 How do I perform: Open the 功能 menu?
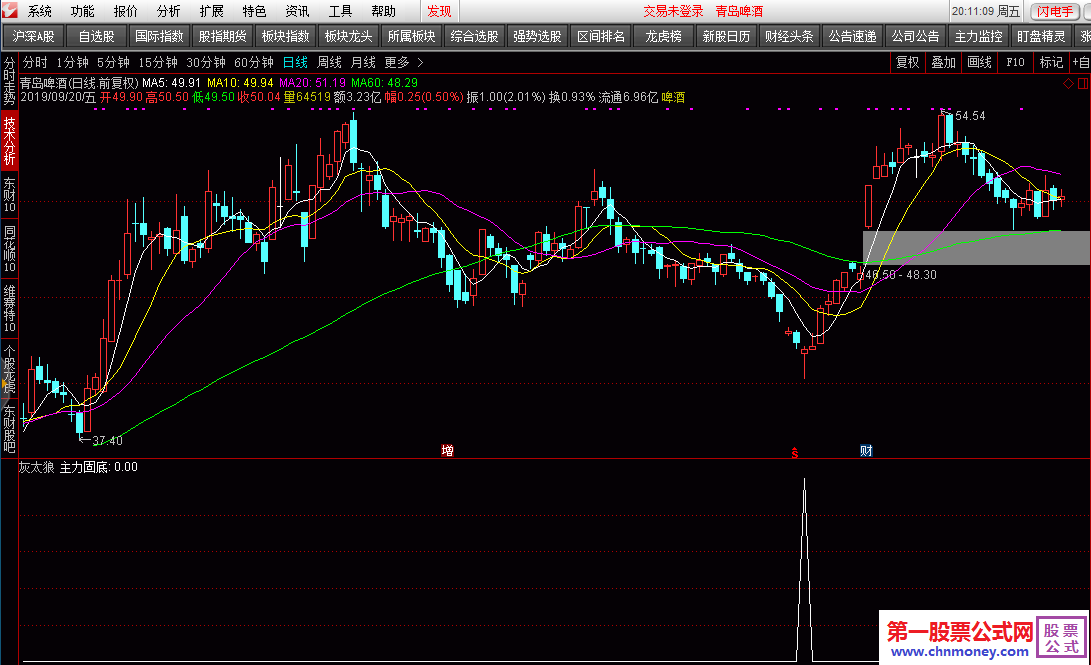(83, 11)
